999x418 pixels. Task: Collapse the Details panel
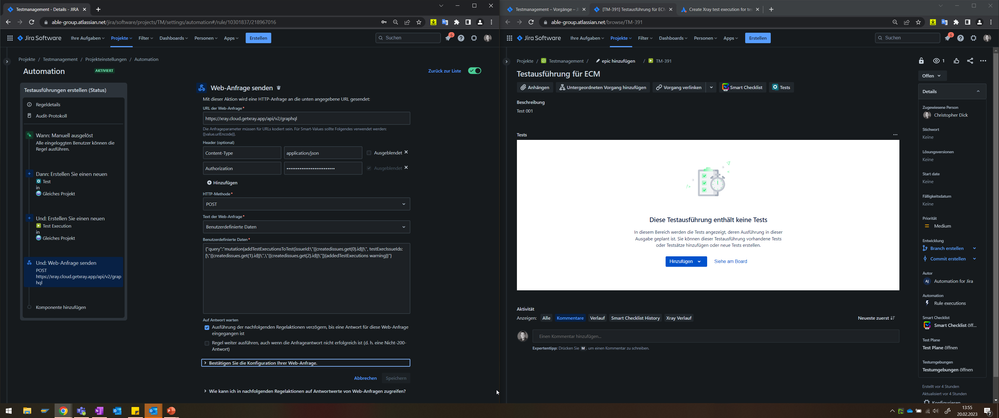[x=978, y=92]
